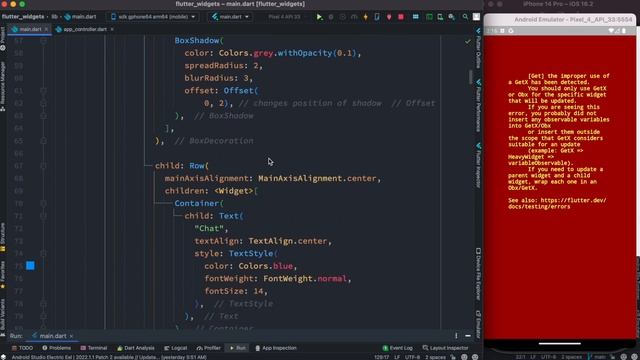
Task: Click the Flutter hot reload lightning icon
Action: (365, 17)
